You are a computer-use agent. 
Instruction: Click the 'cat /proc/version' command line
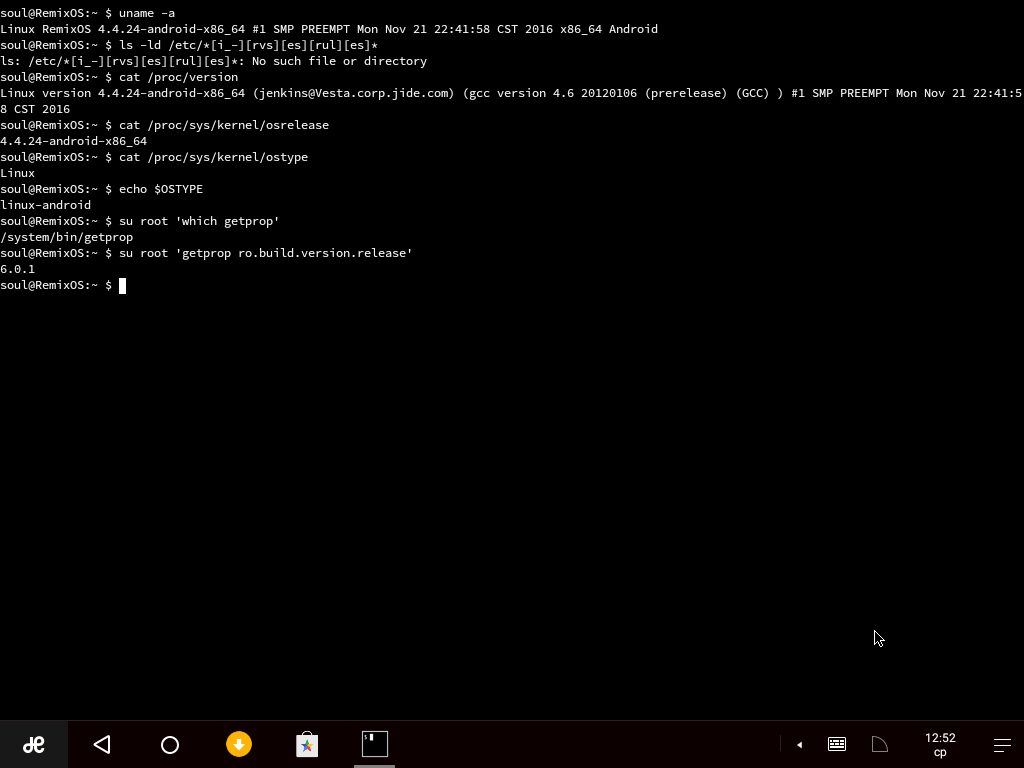pos(119,77)
